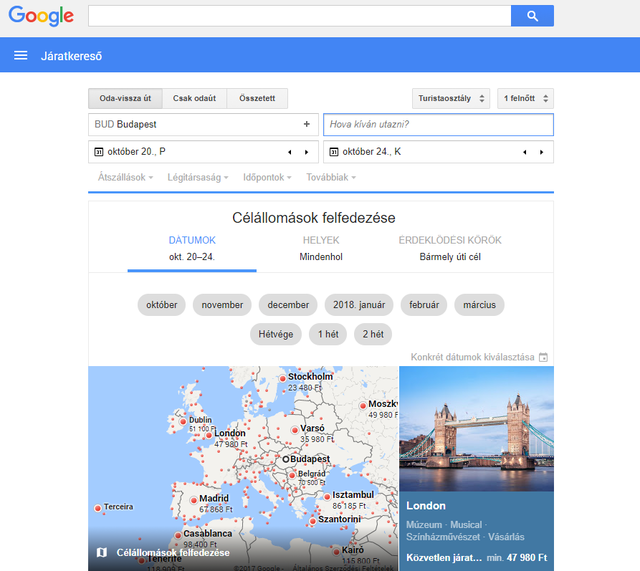The height and width of the screenshot is (571, 640).
Task: Click the Stockholm map marker
Action: (x=282, y=379)
